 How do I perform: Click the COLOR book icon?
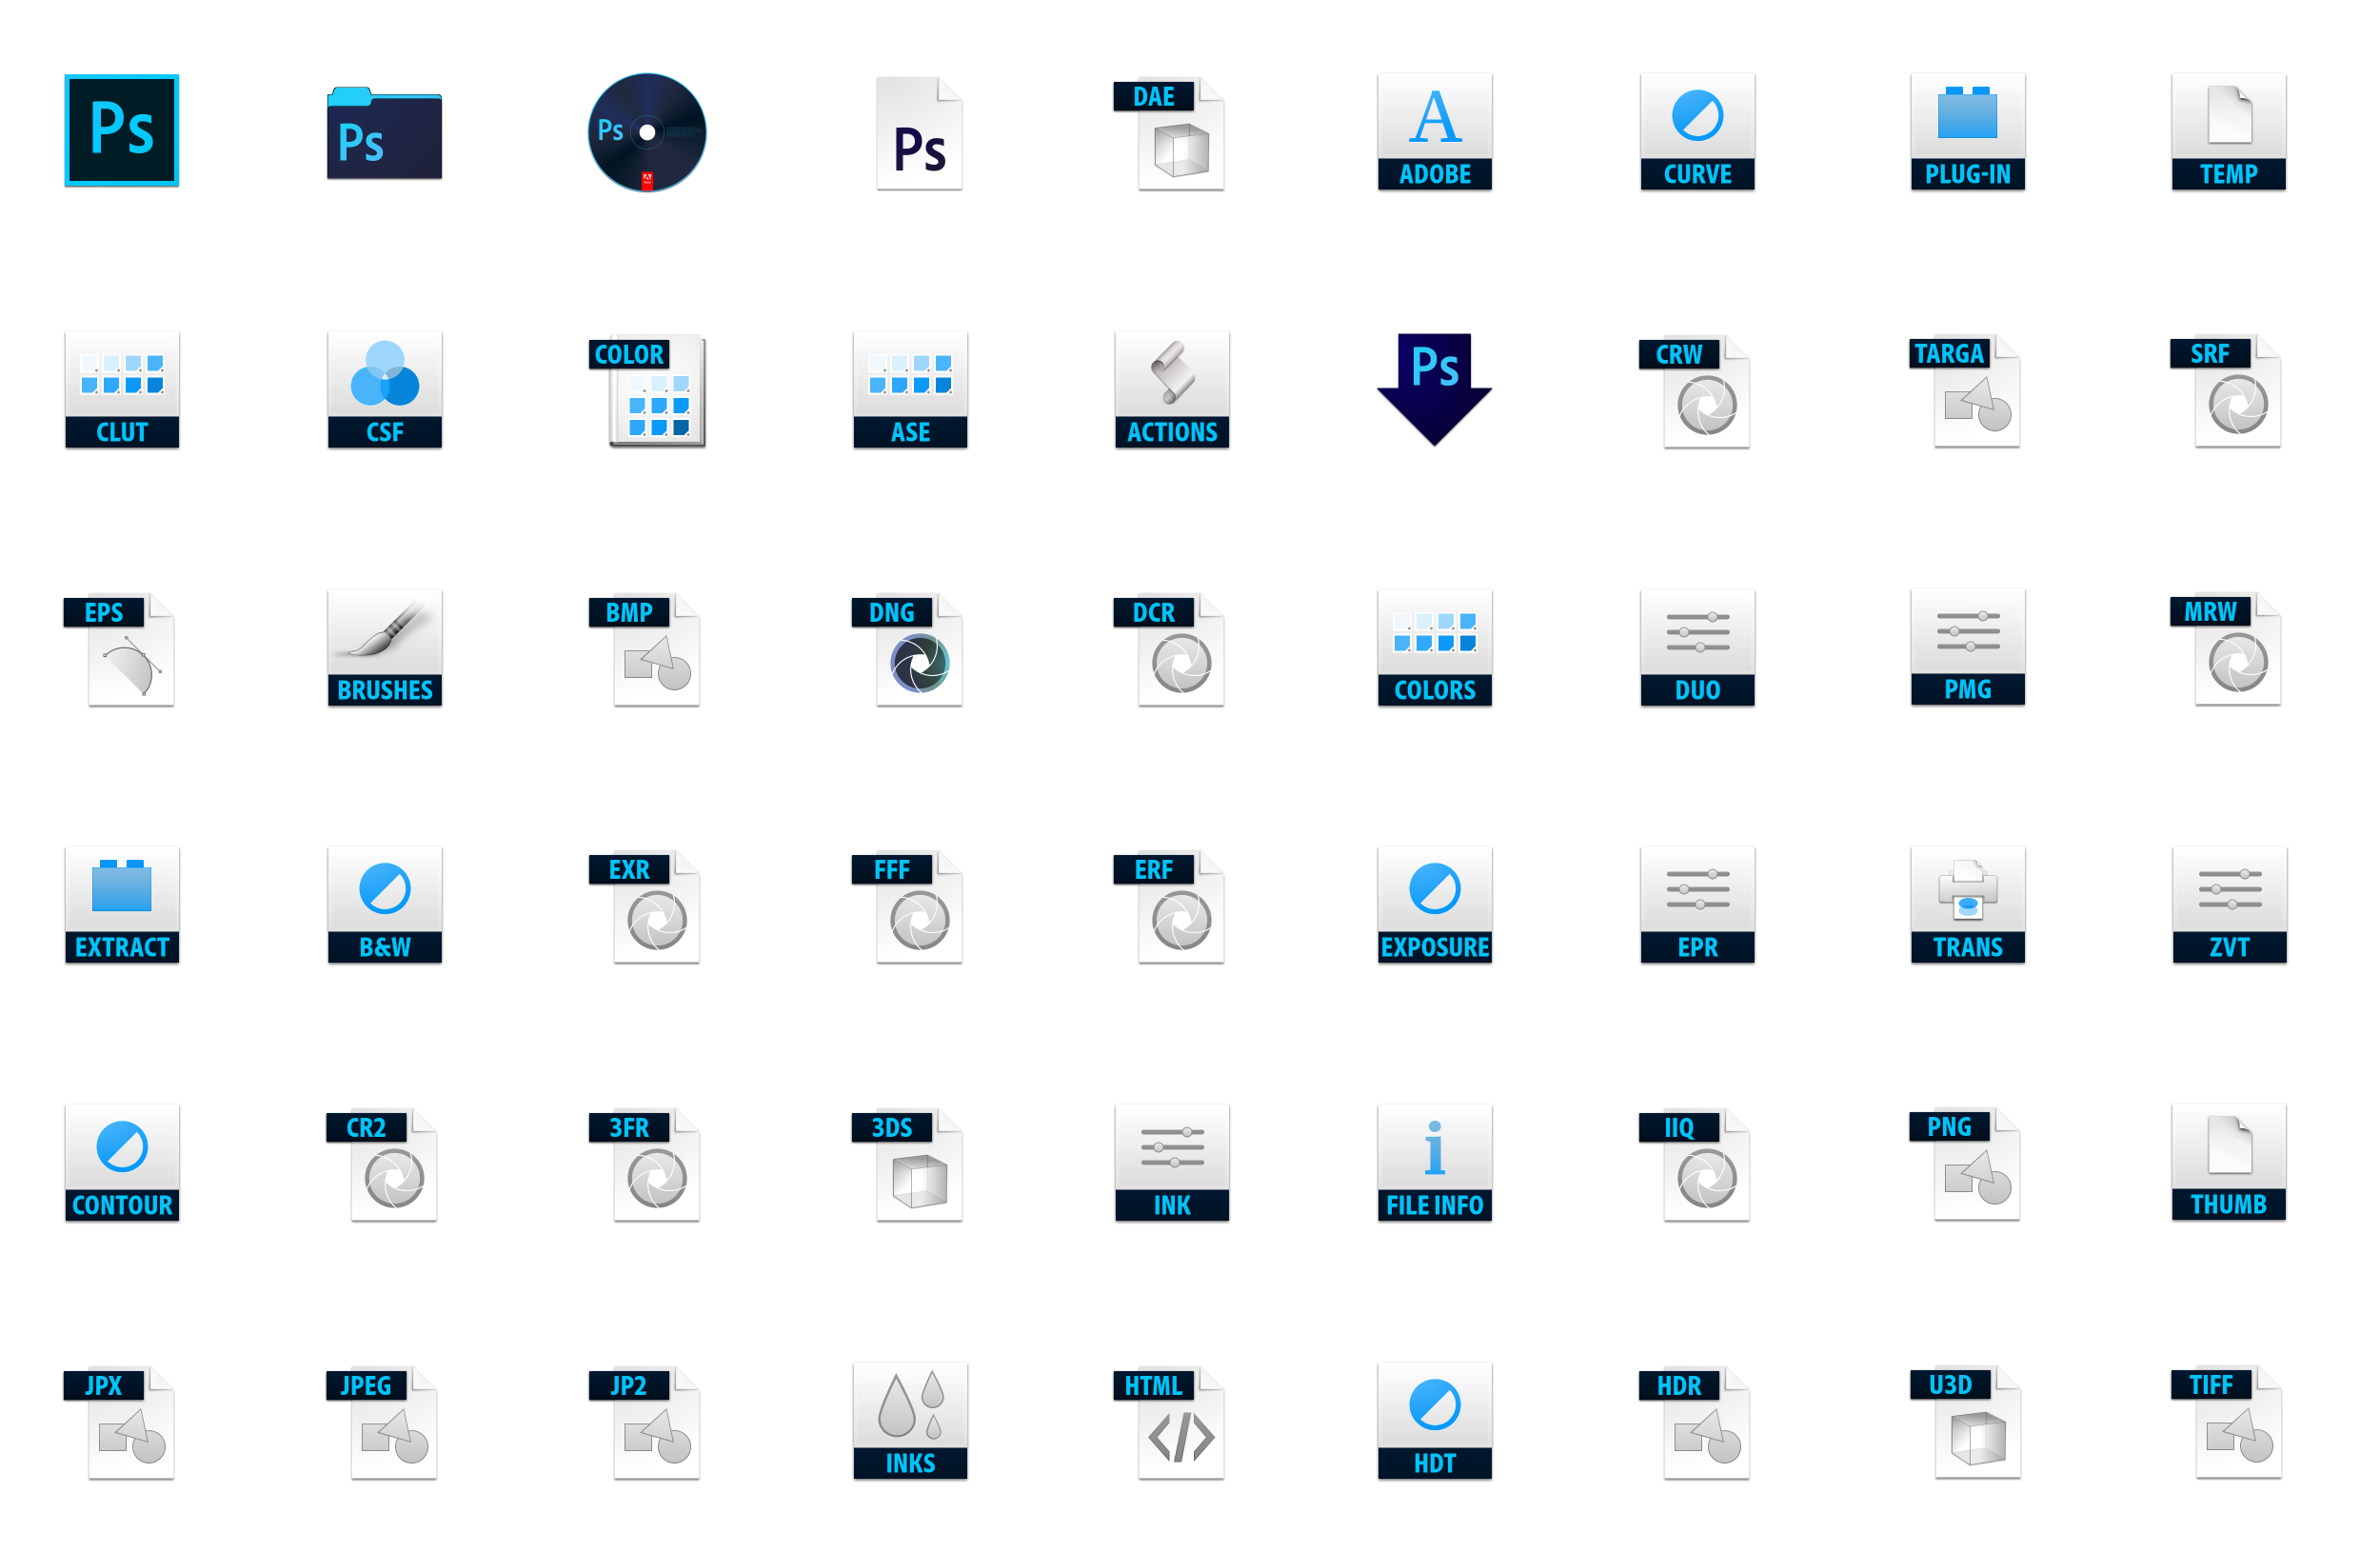coord(647,392)
